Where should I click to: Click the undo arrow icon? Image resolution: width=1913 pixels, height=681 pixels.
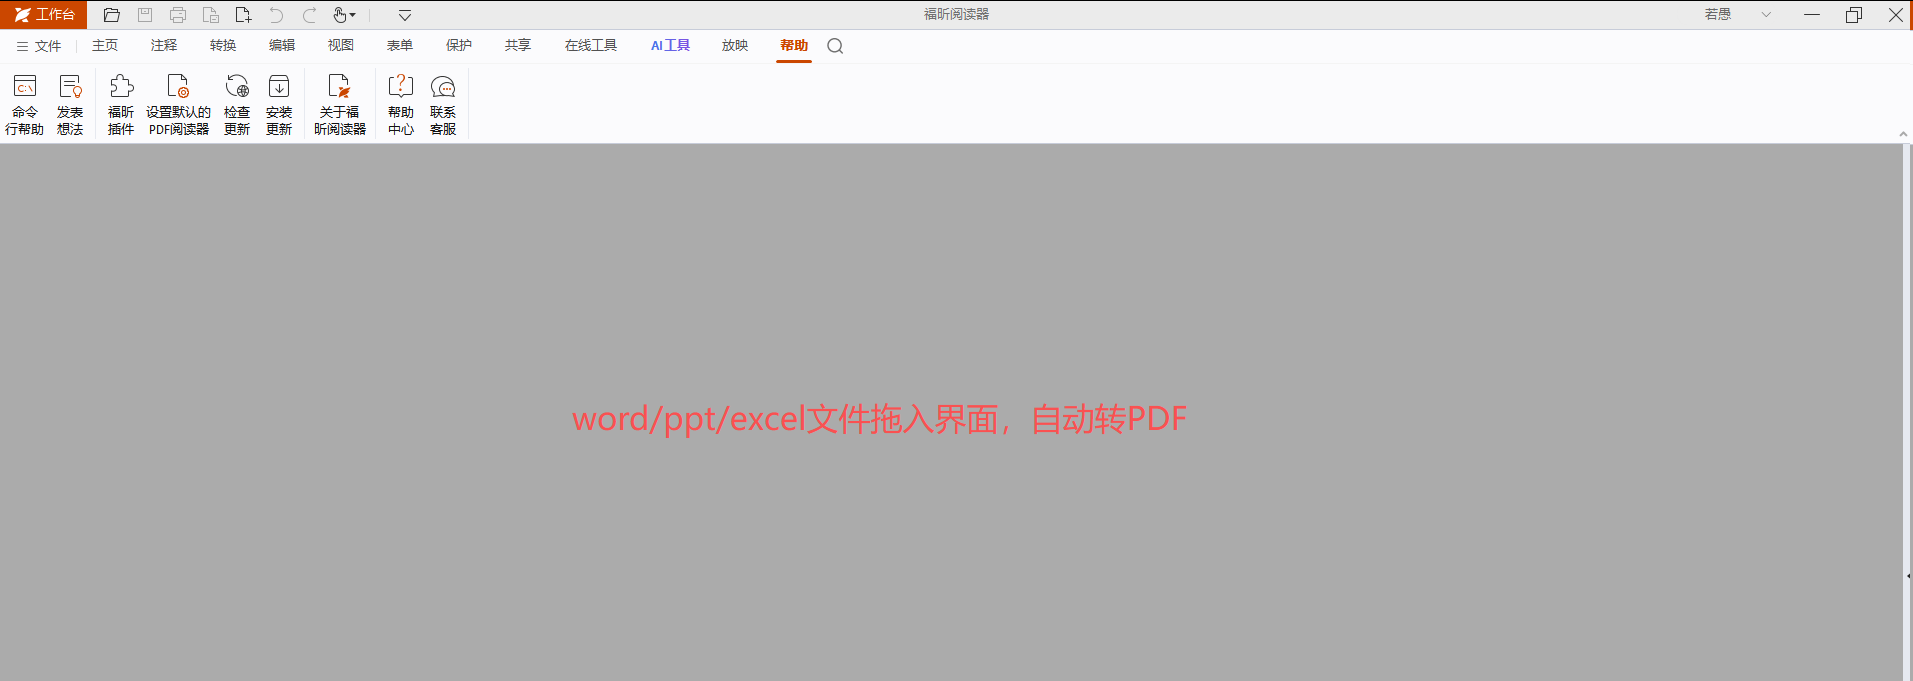(x=276, y=15)
